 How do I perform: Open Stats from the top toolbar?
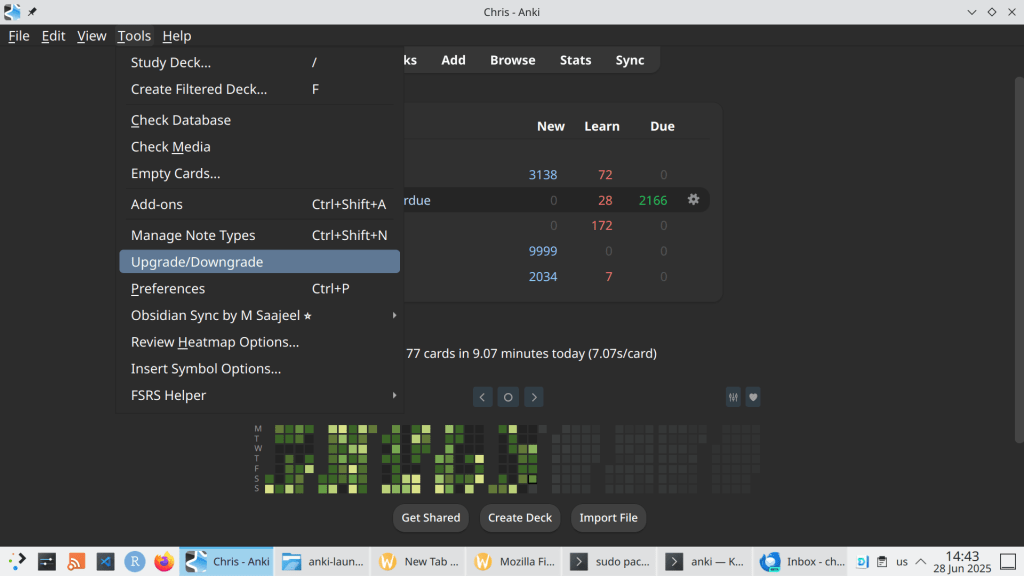click(x=575, y=60)
